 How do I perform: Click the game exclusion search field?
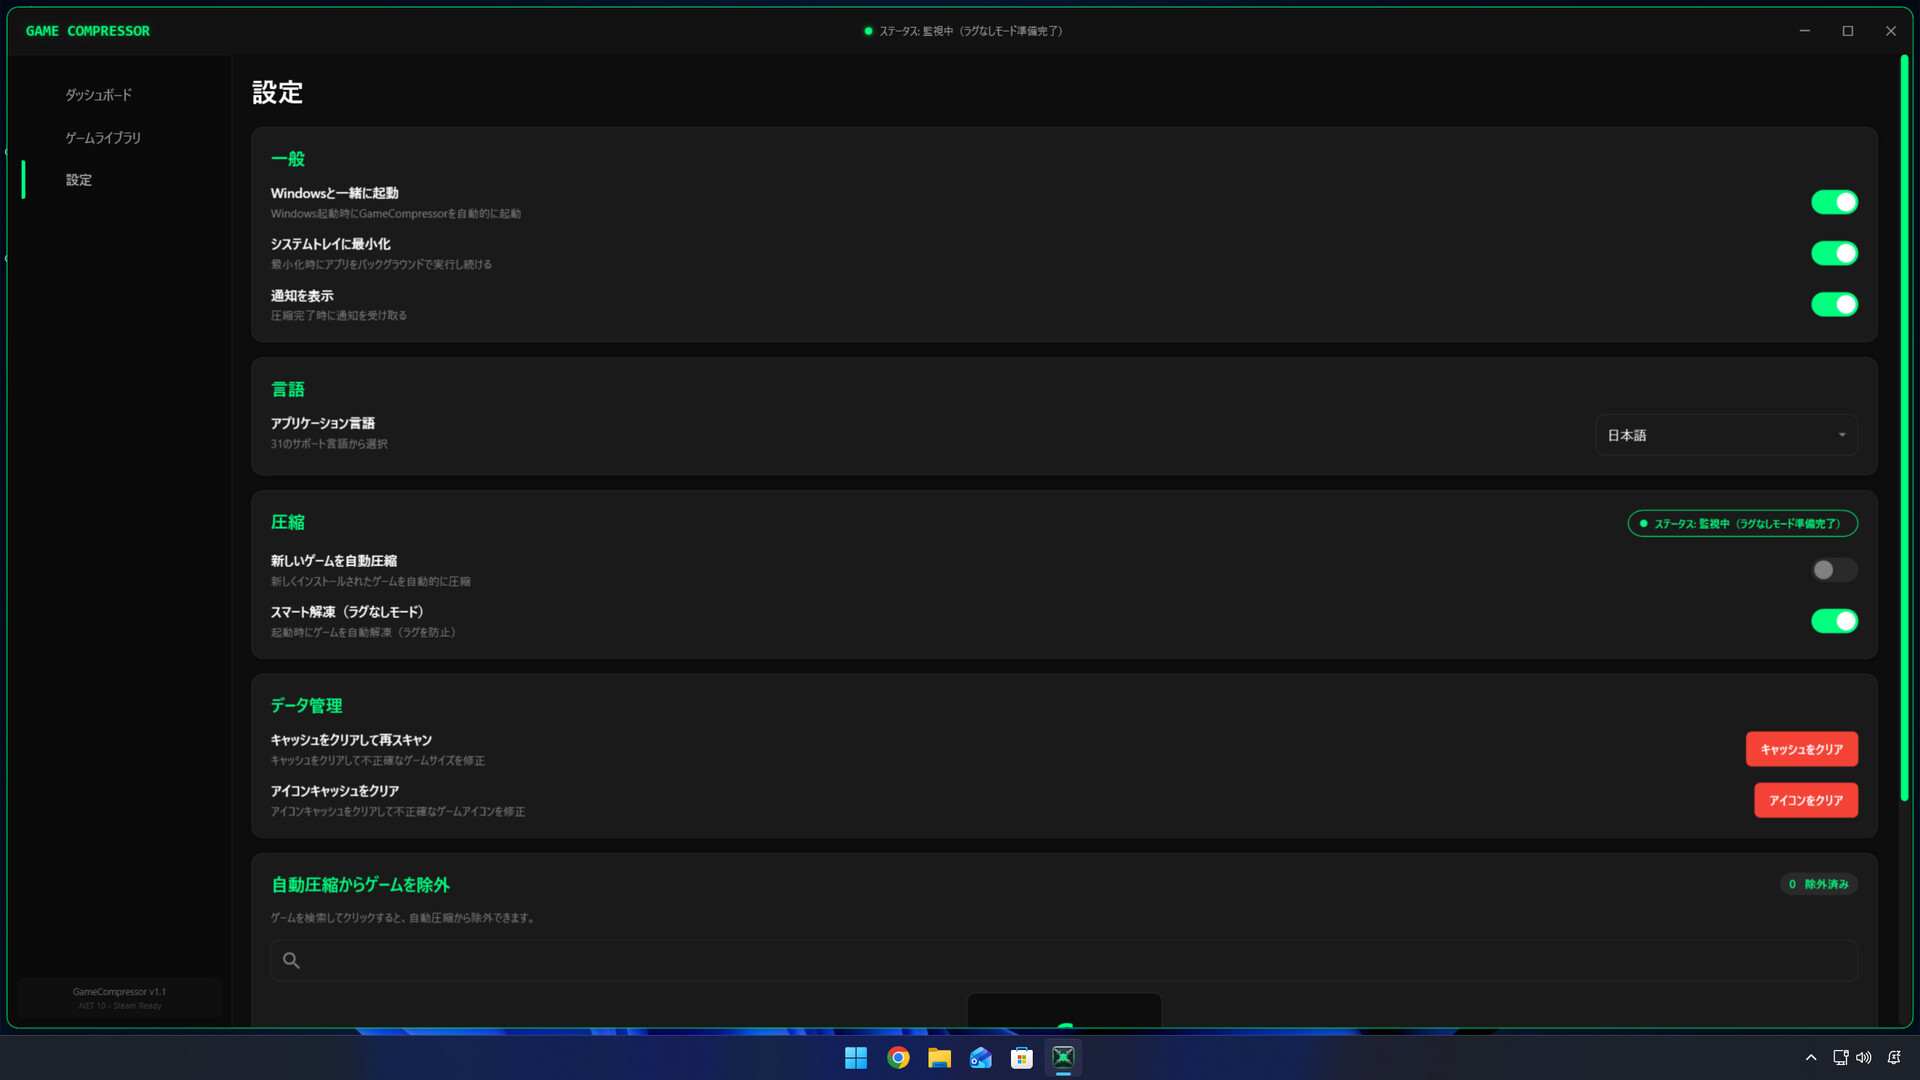point(1064,960)
